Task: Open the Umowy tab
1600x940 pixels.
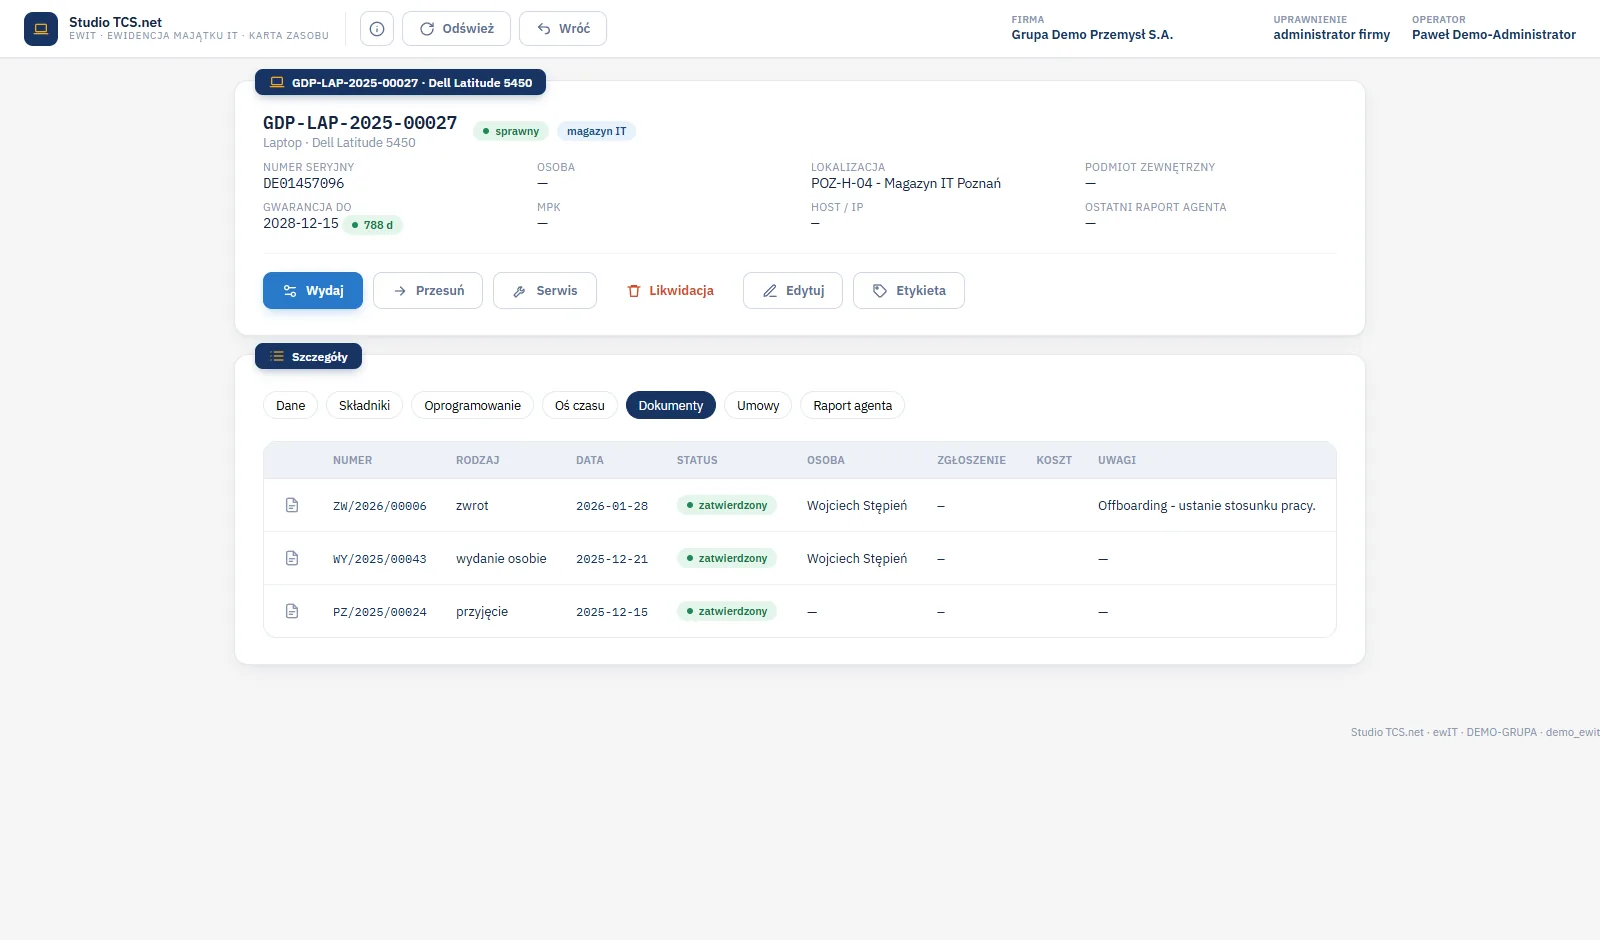Action: pyautogui.click(x=758, y=406)
